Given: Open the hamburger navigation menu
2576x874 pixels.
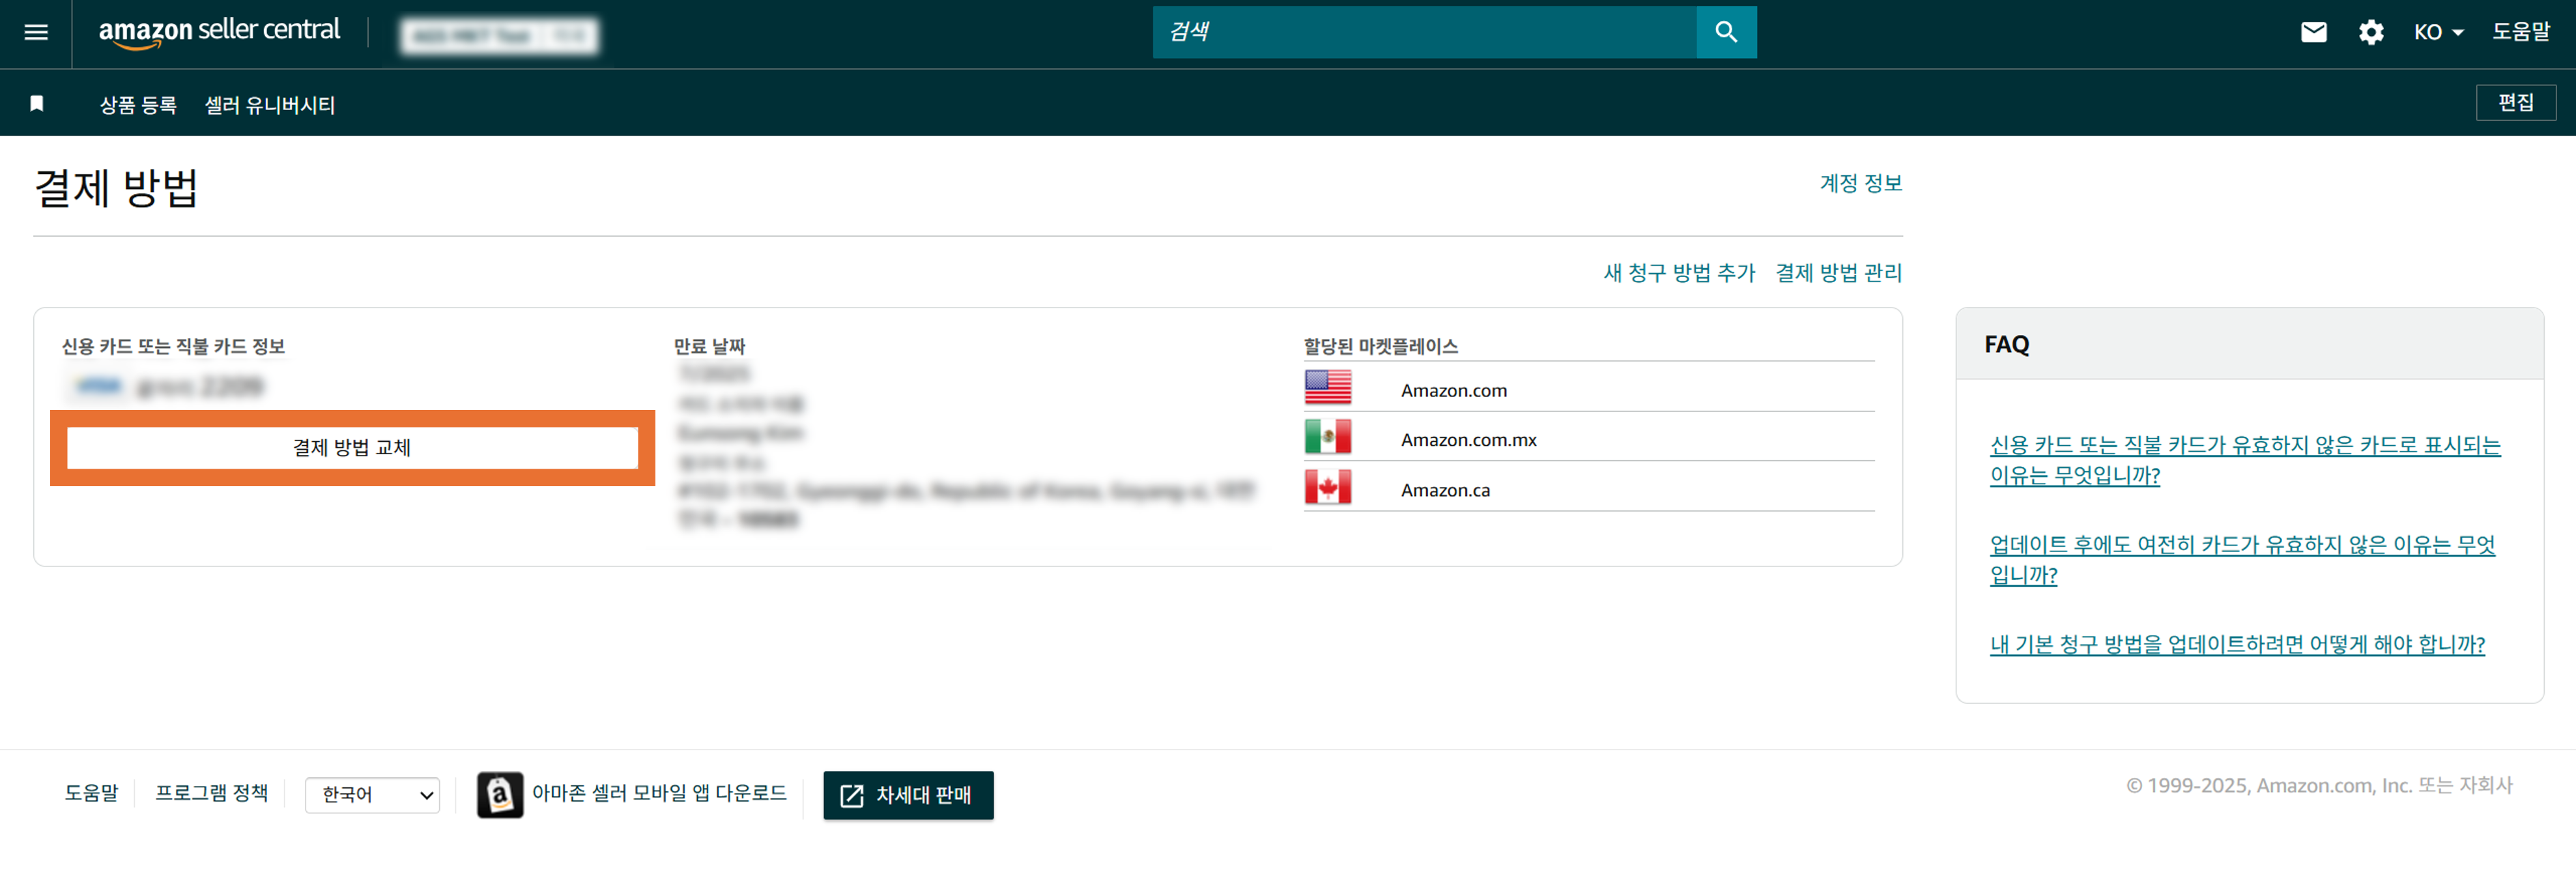Looking at the screenshot, I should pyautogui.click(x=36, y=33).
